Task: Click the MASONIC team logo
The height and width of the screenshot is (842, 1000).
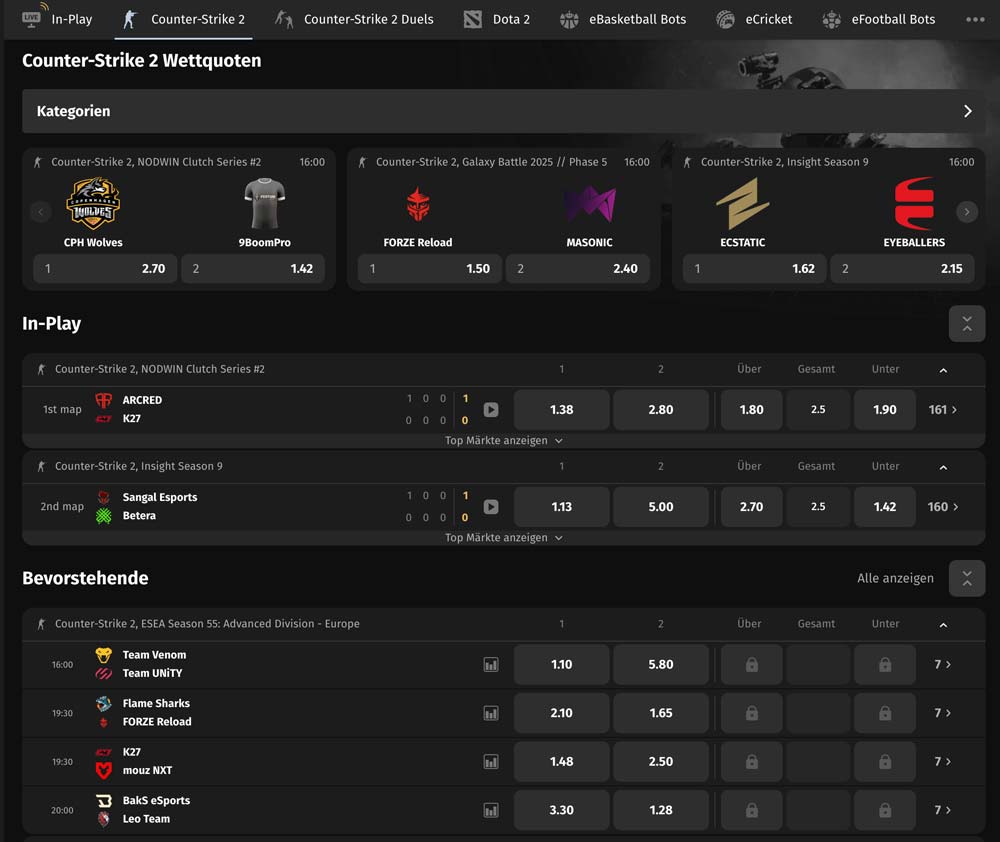Action: click(590, 204)
